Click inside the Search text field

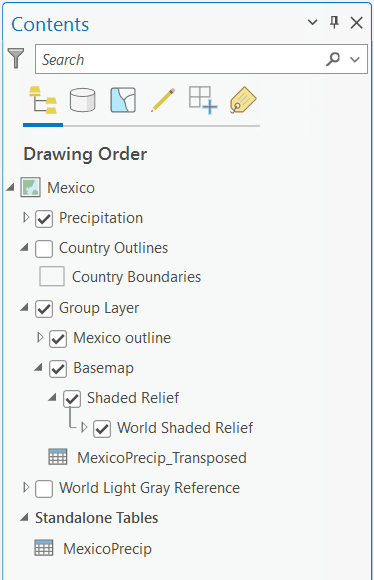tap(180, 59)
